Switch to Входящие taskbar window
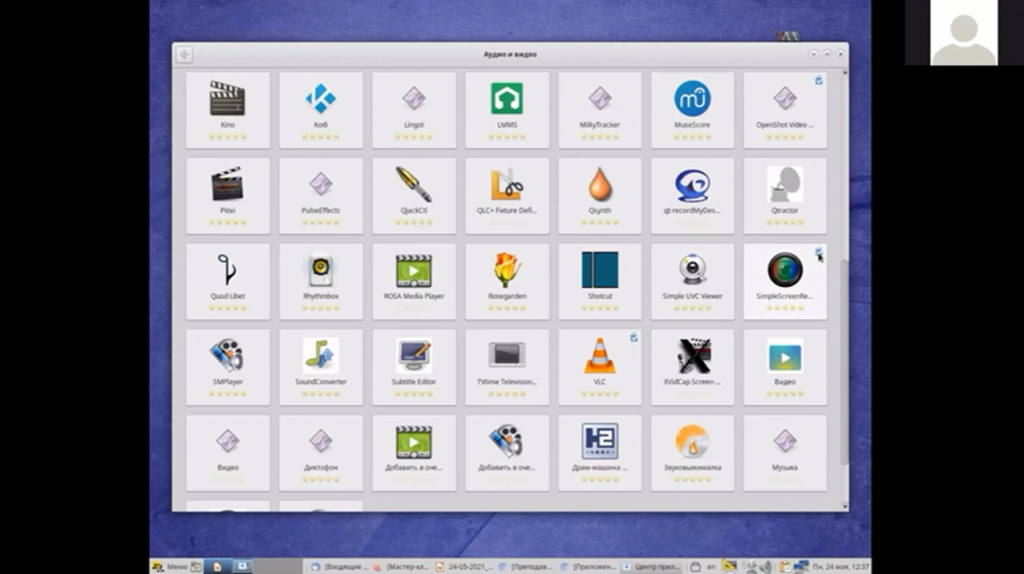 tap(340, 566)
